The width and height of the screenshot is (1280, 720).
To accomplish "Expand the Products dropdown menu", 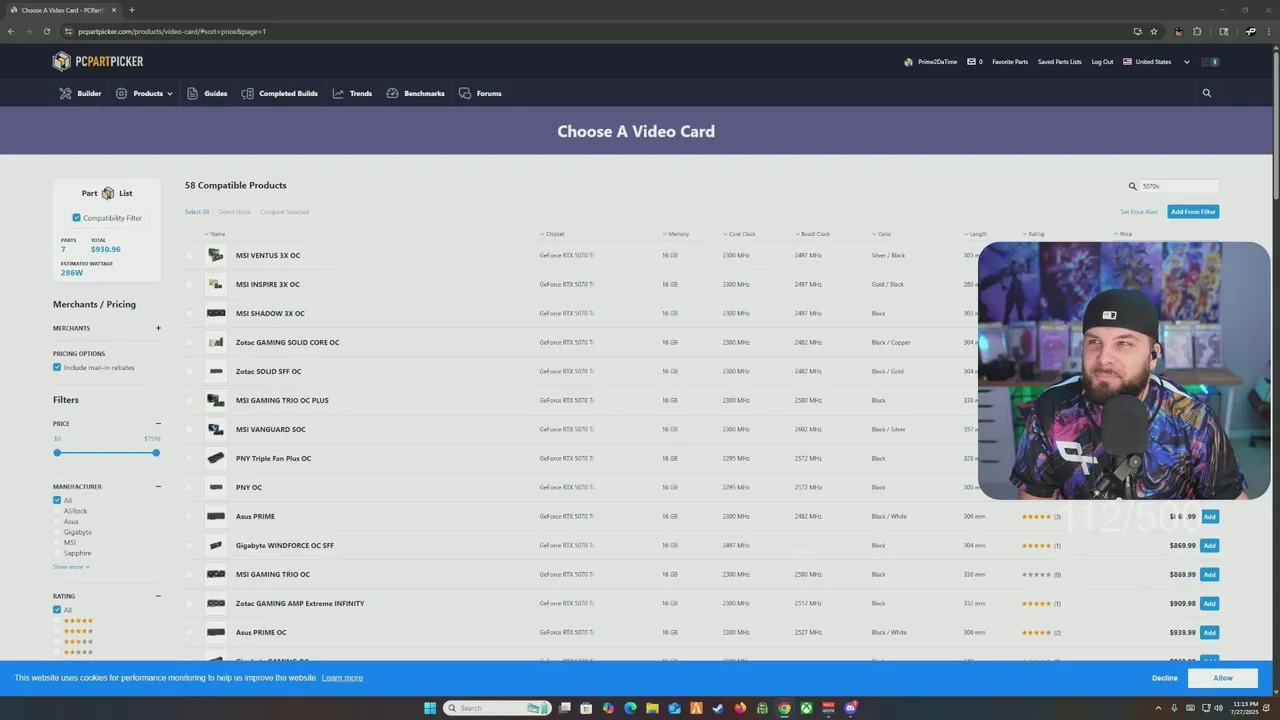I will (x=144, y=93).
